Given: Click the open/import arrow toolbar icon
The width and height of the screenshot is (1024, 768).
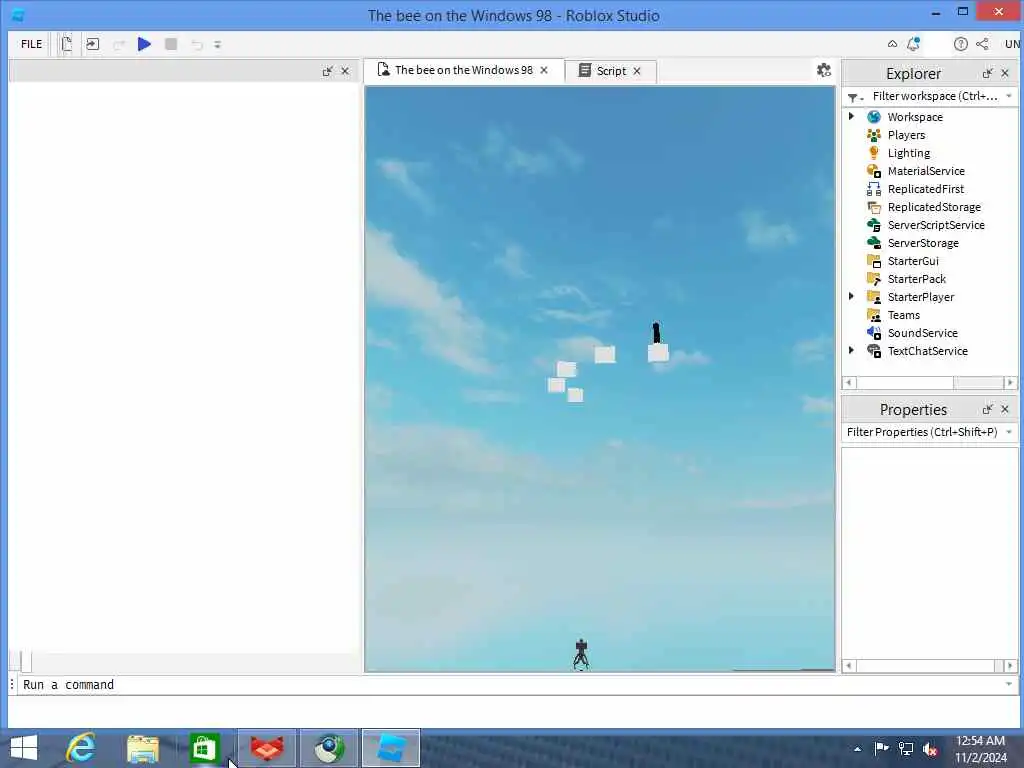Looking at the screenshot, I should coord(93,44).
